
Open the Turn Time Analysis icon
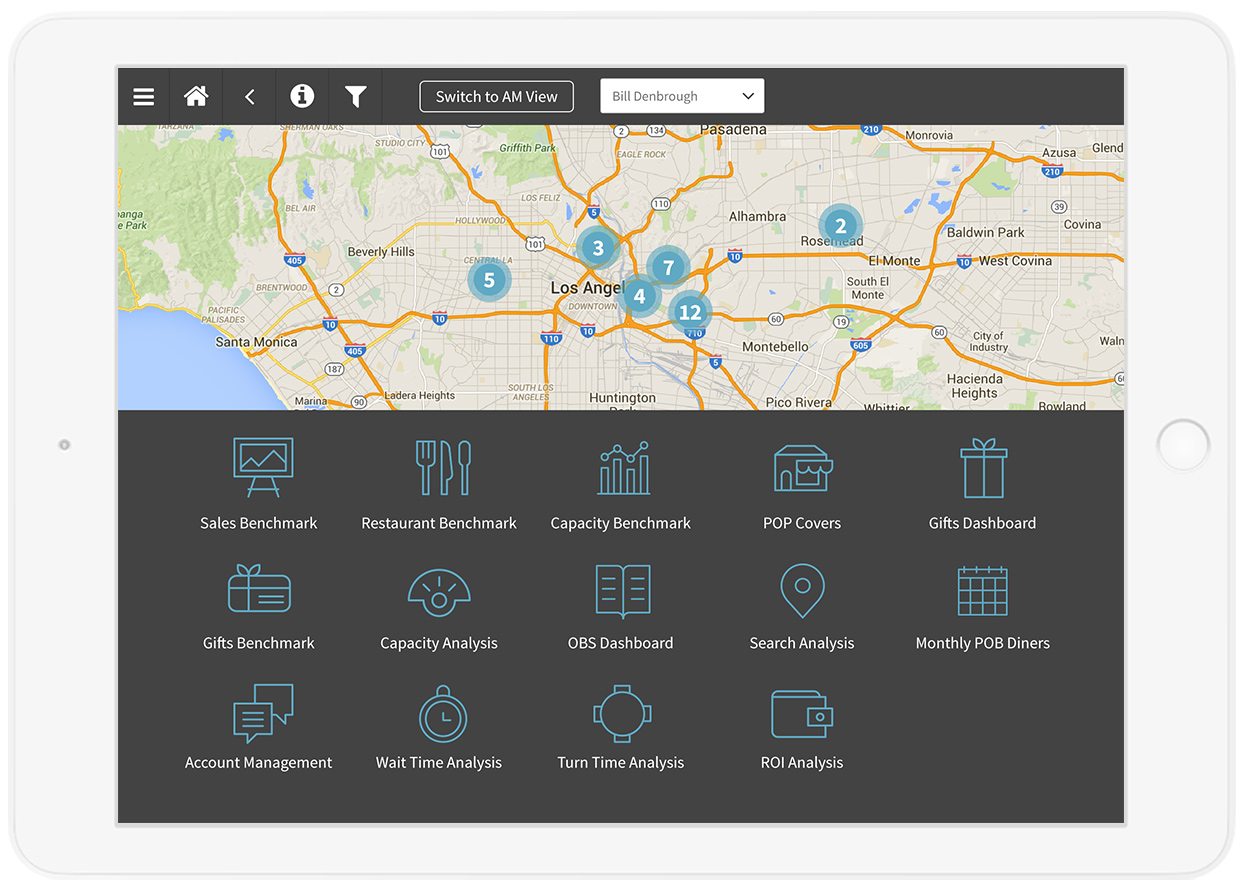[x=622, y=713]
